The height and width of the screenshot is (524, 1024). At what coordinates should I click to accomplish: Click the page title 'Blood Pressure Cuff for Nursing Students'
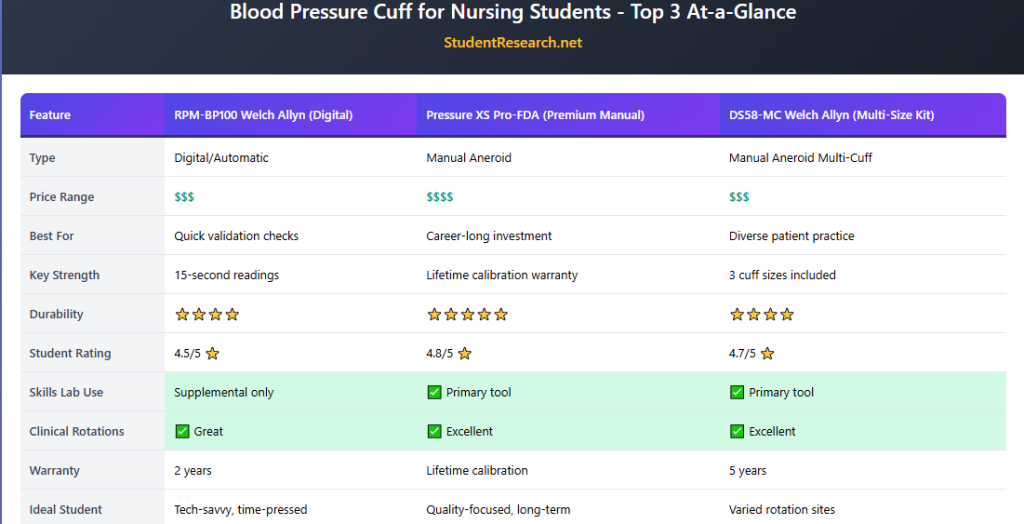click(421, 12)
